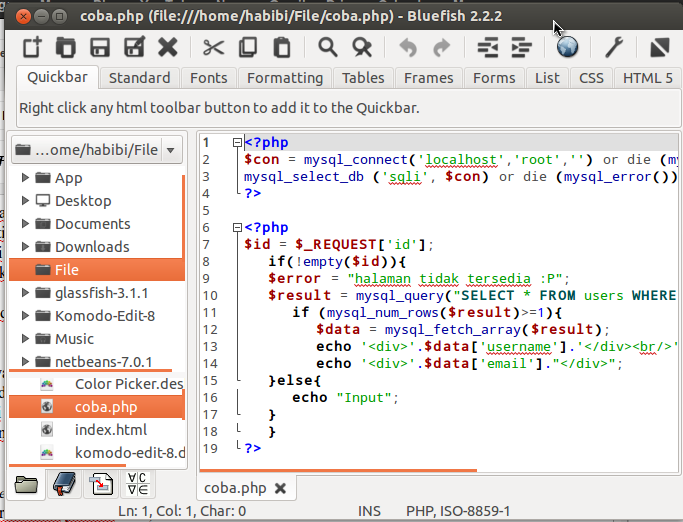Switch to the Standard tab
This screenshot has height=522, width=683.
click(139, 78)
